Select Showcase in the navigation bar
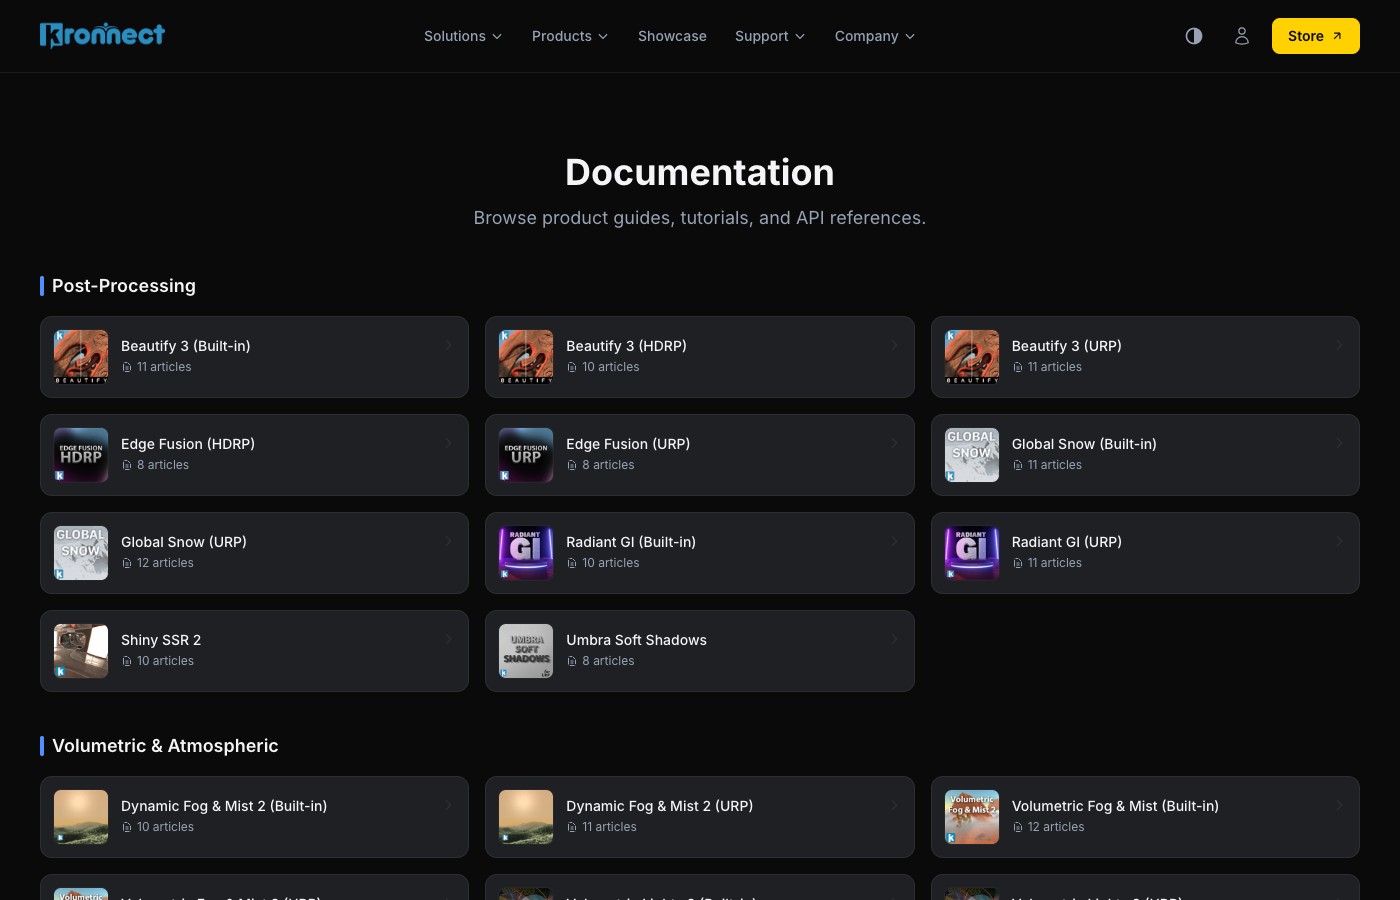This screenshot has height=900, width=1400. coord(672,36)
